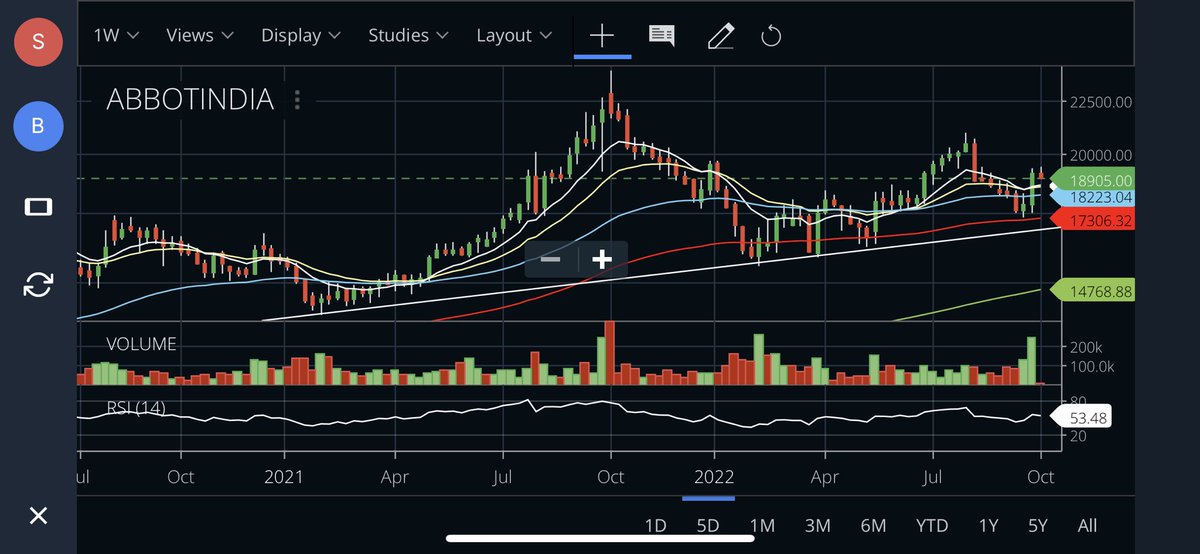Open the chart comments icon
The height and width of the screenshot is (554, 1200).
click(x=661, y=36)
